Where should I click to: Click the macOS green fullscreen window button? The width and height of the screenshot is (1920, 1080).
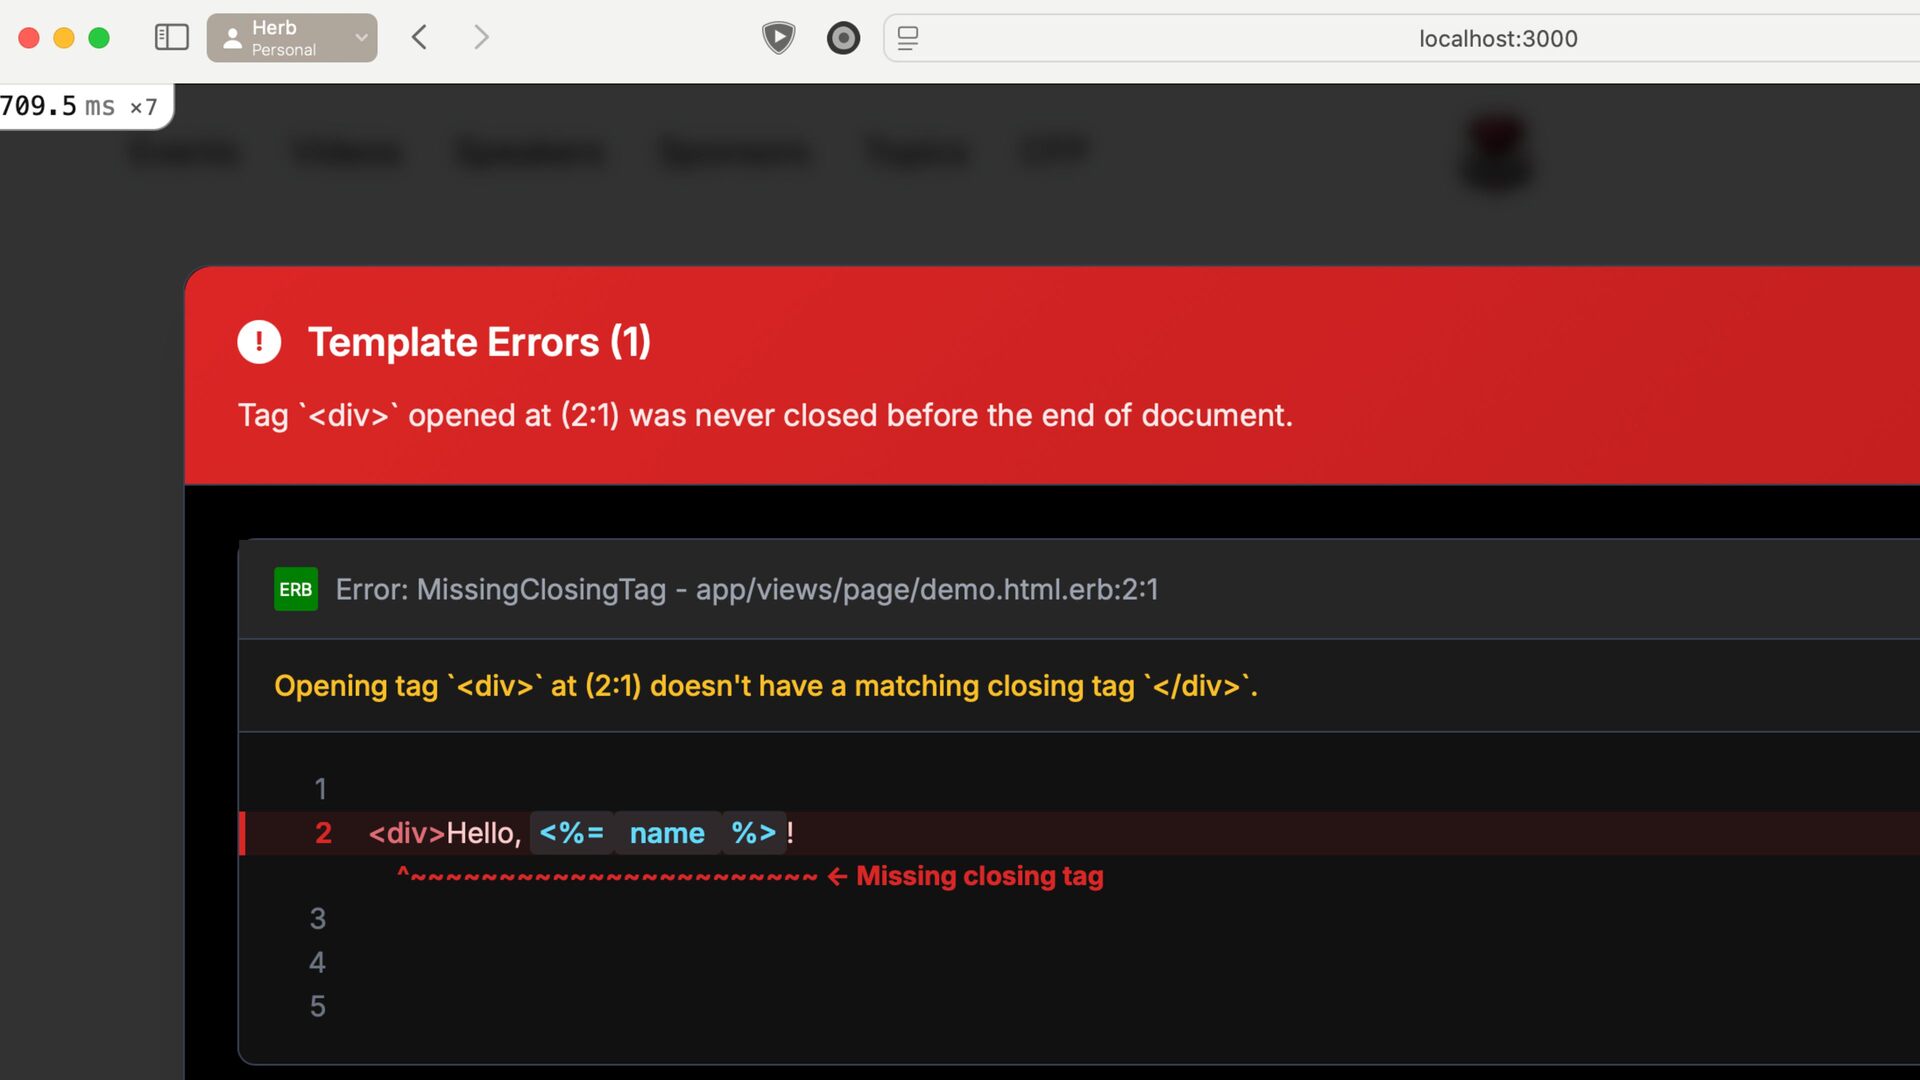pos(99,38)
